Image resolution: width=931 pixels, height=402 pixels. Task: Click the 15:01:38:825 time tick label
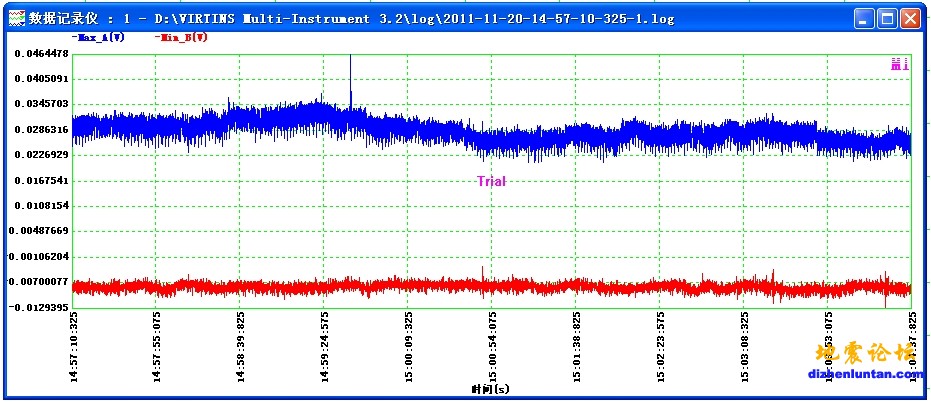(577, 346)
